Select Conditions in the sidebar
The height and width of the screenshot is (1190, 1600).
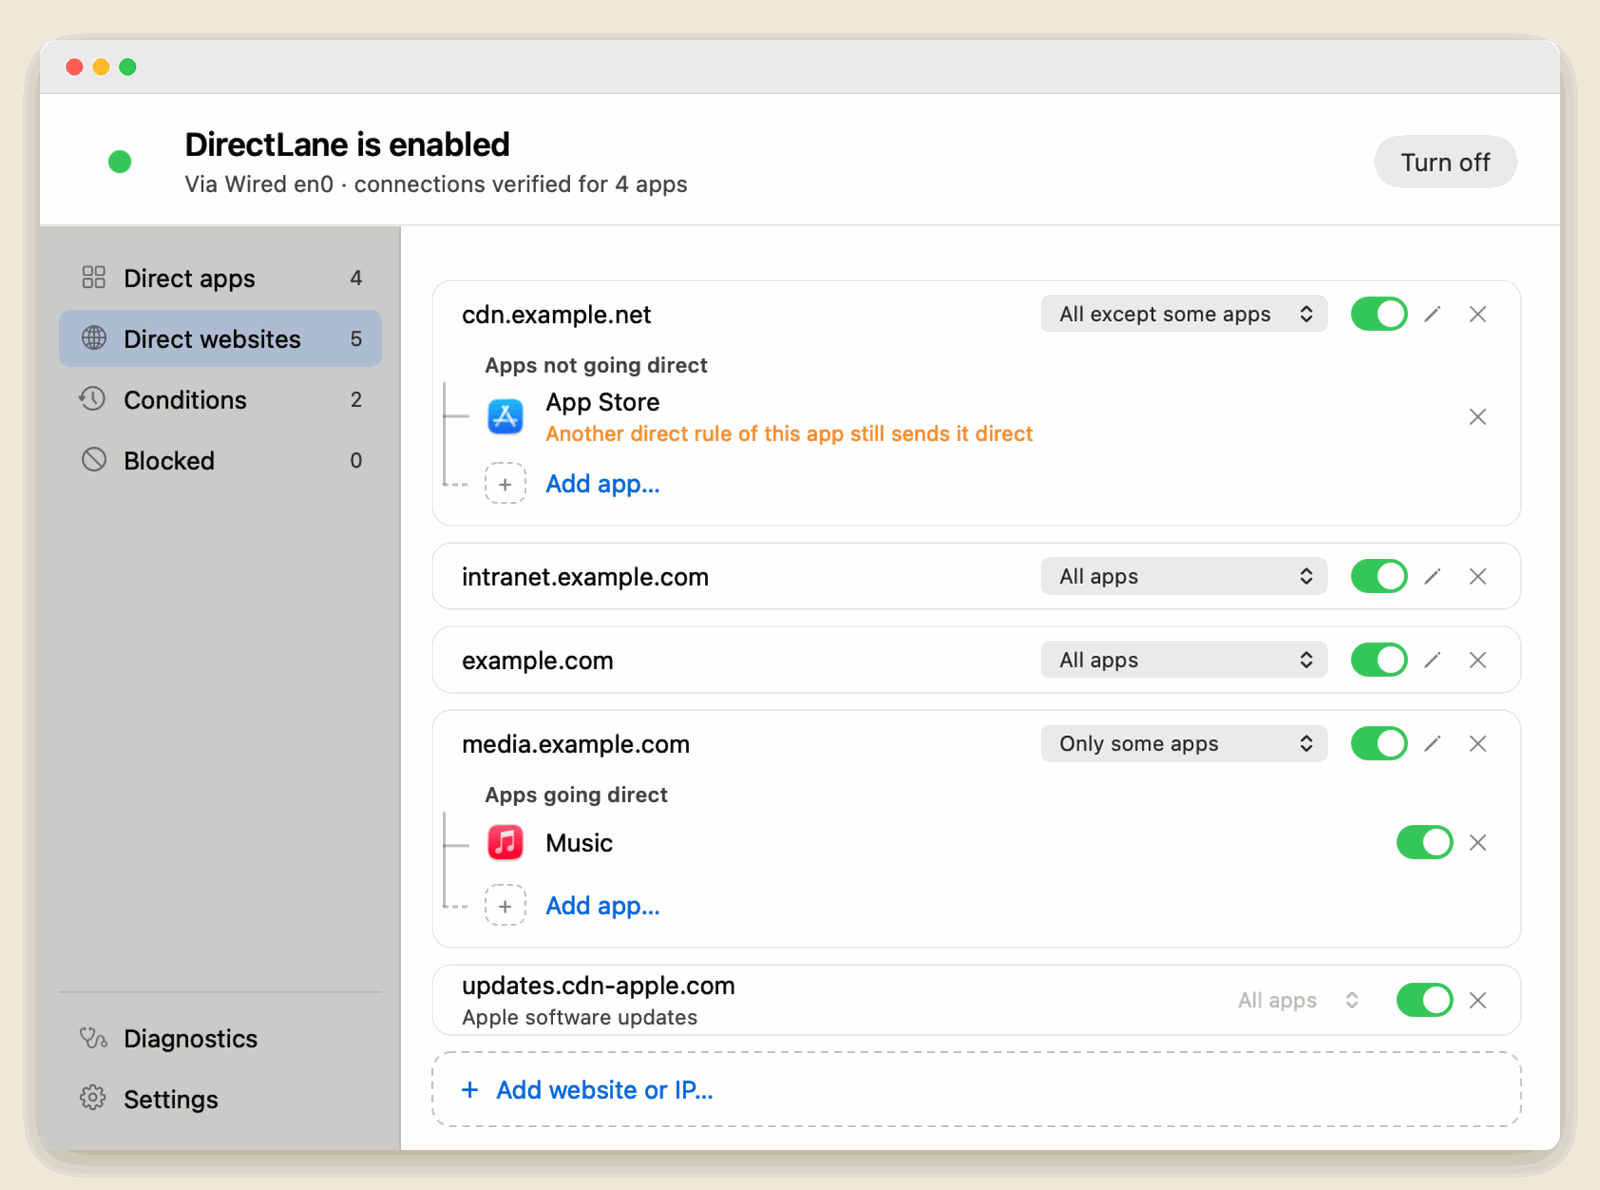[x=220, y=400]
